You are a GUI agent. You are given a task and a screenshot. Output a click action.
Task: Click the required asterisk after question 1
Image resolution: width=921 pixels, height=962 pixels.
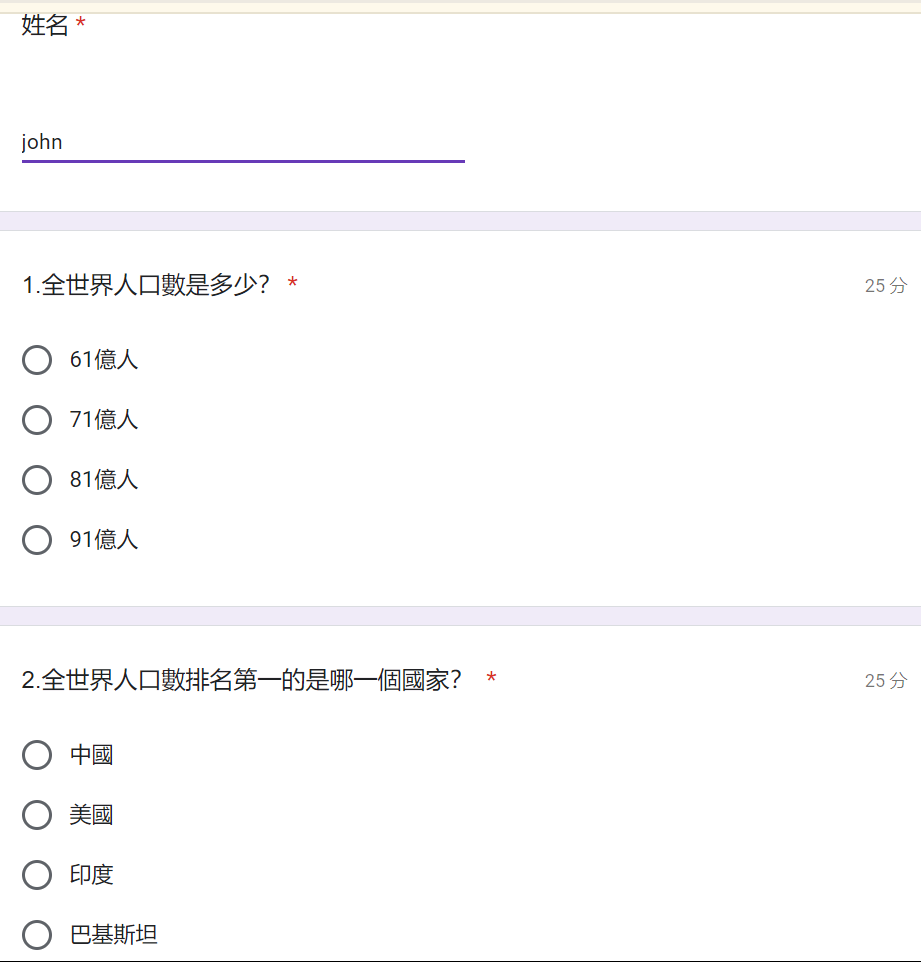coord(292,285)
